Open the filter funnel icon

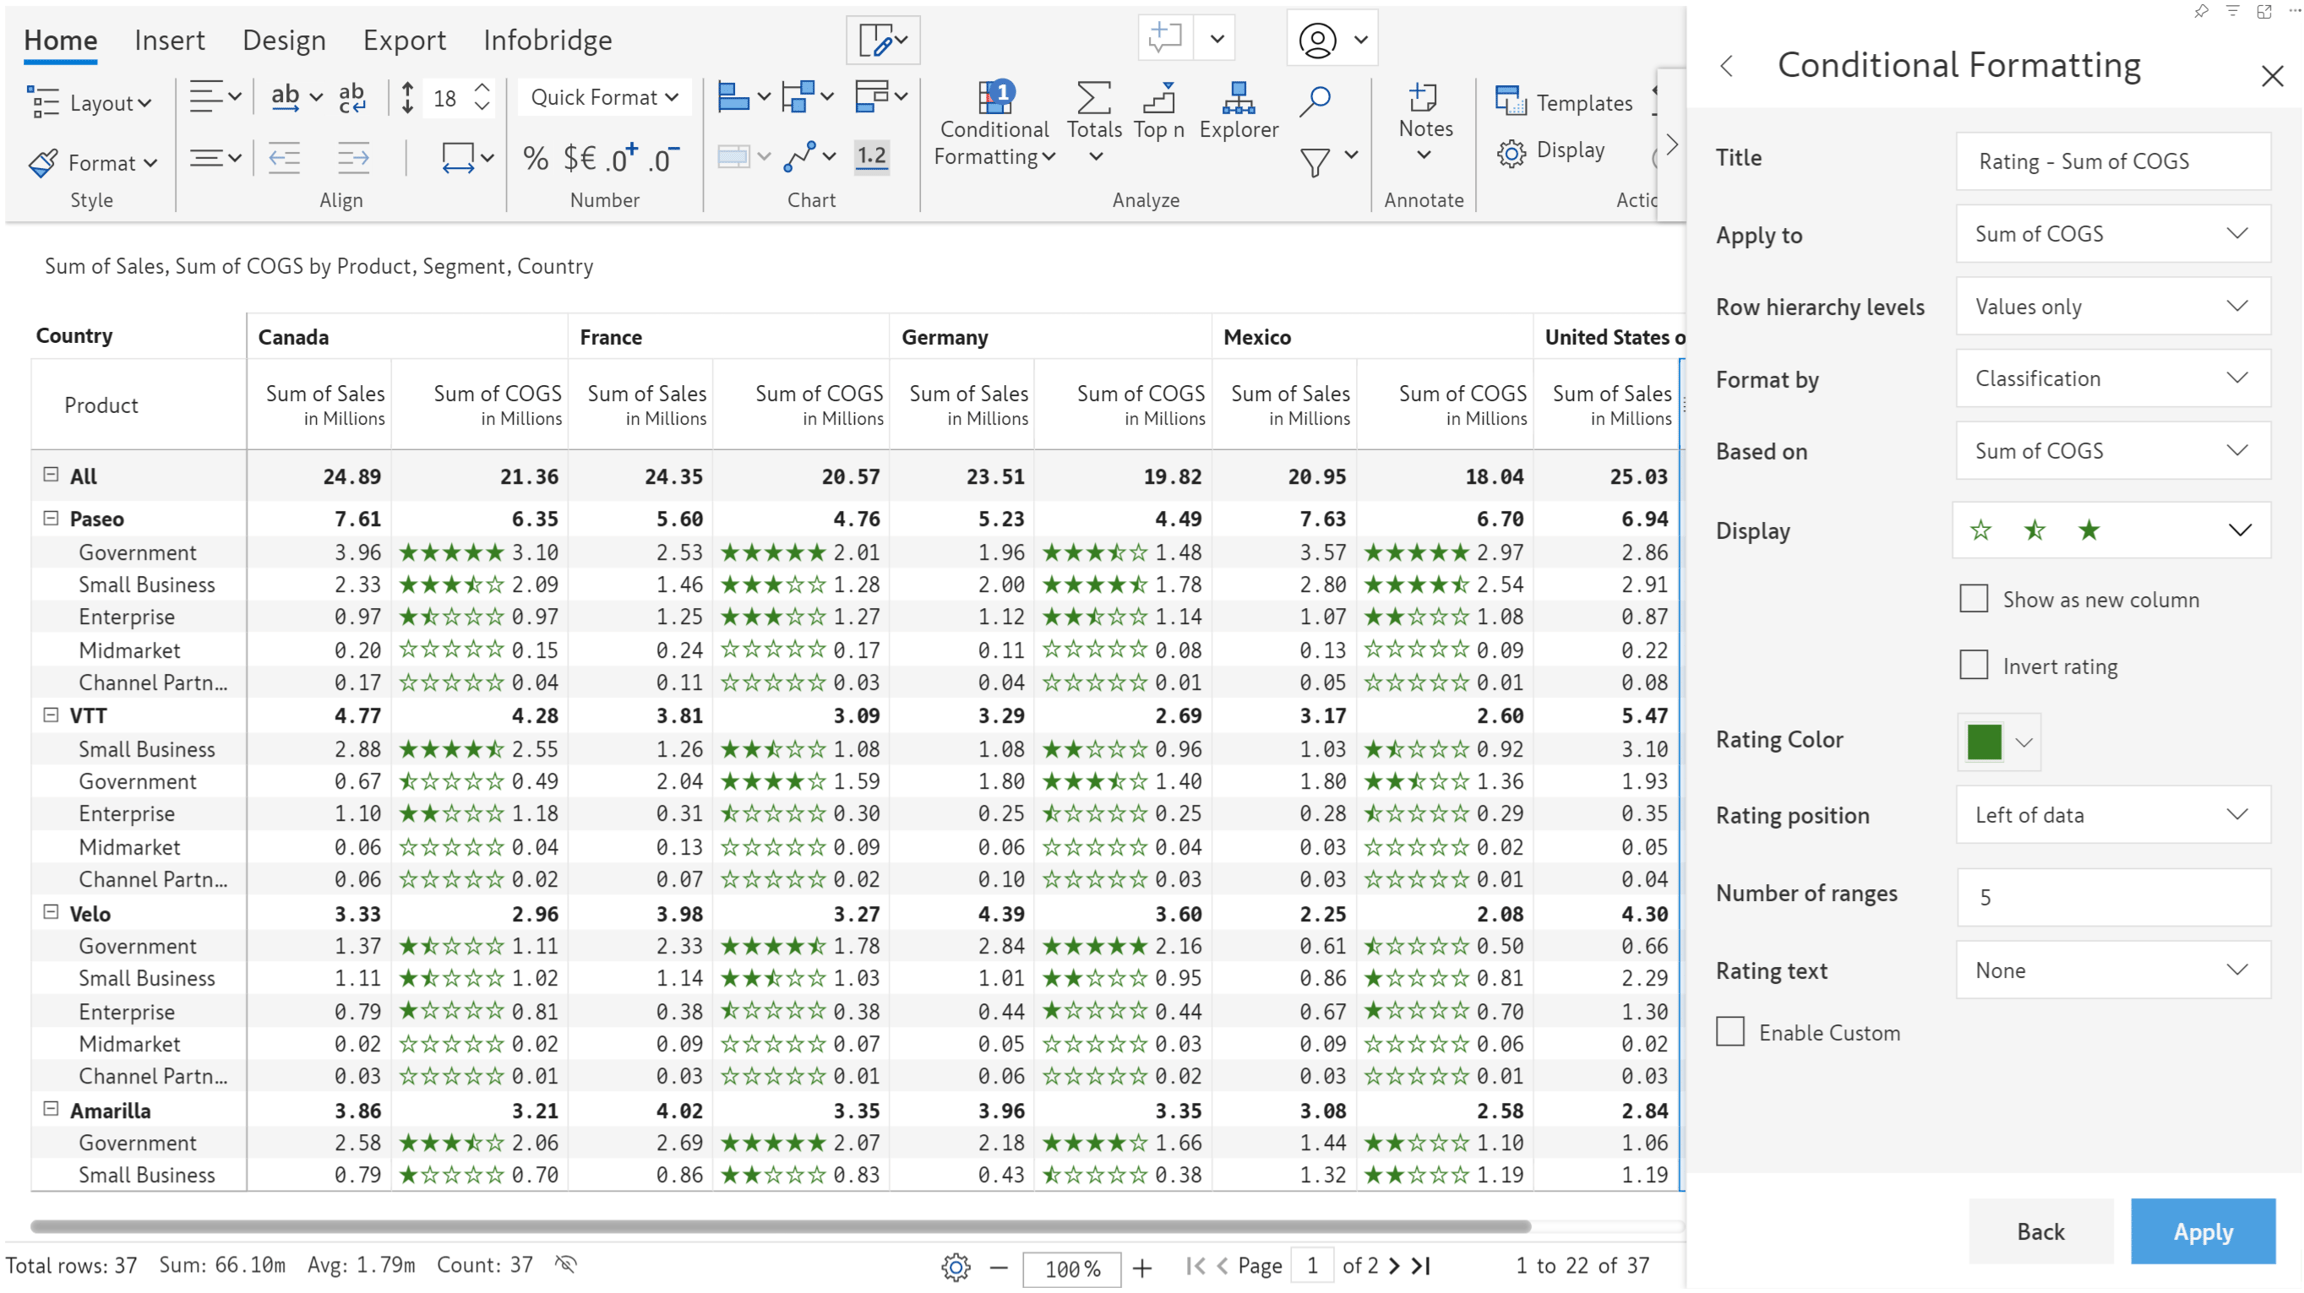1315,161
